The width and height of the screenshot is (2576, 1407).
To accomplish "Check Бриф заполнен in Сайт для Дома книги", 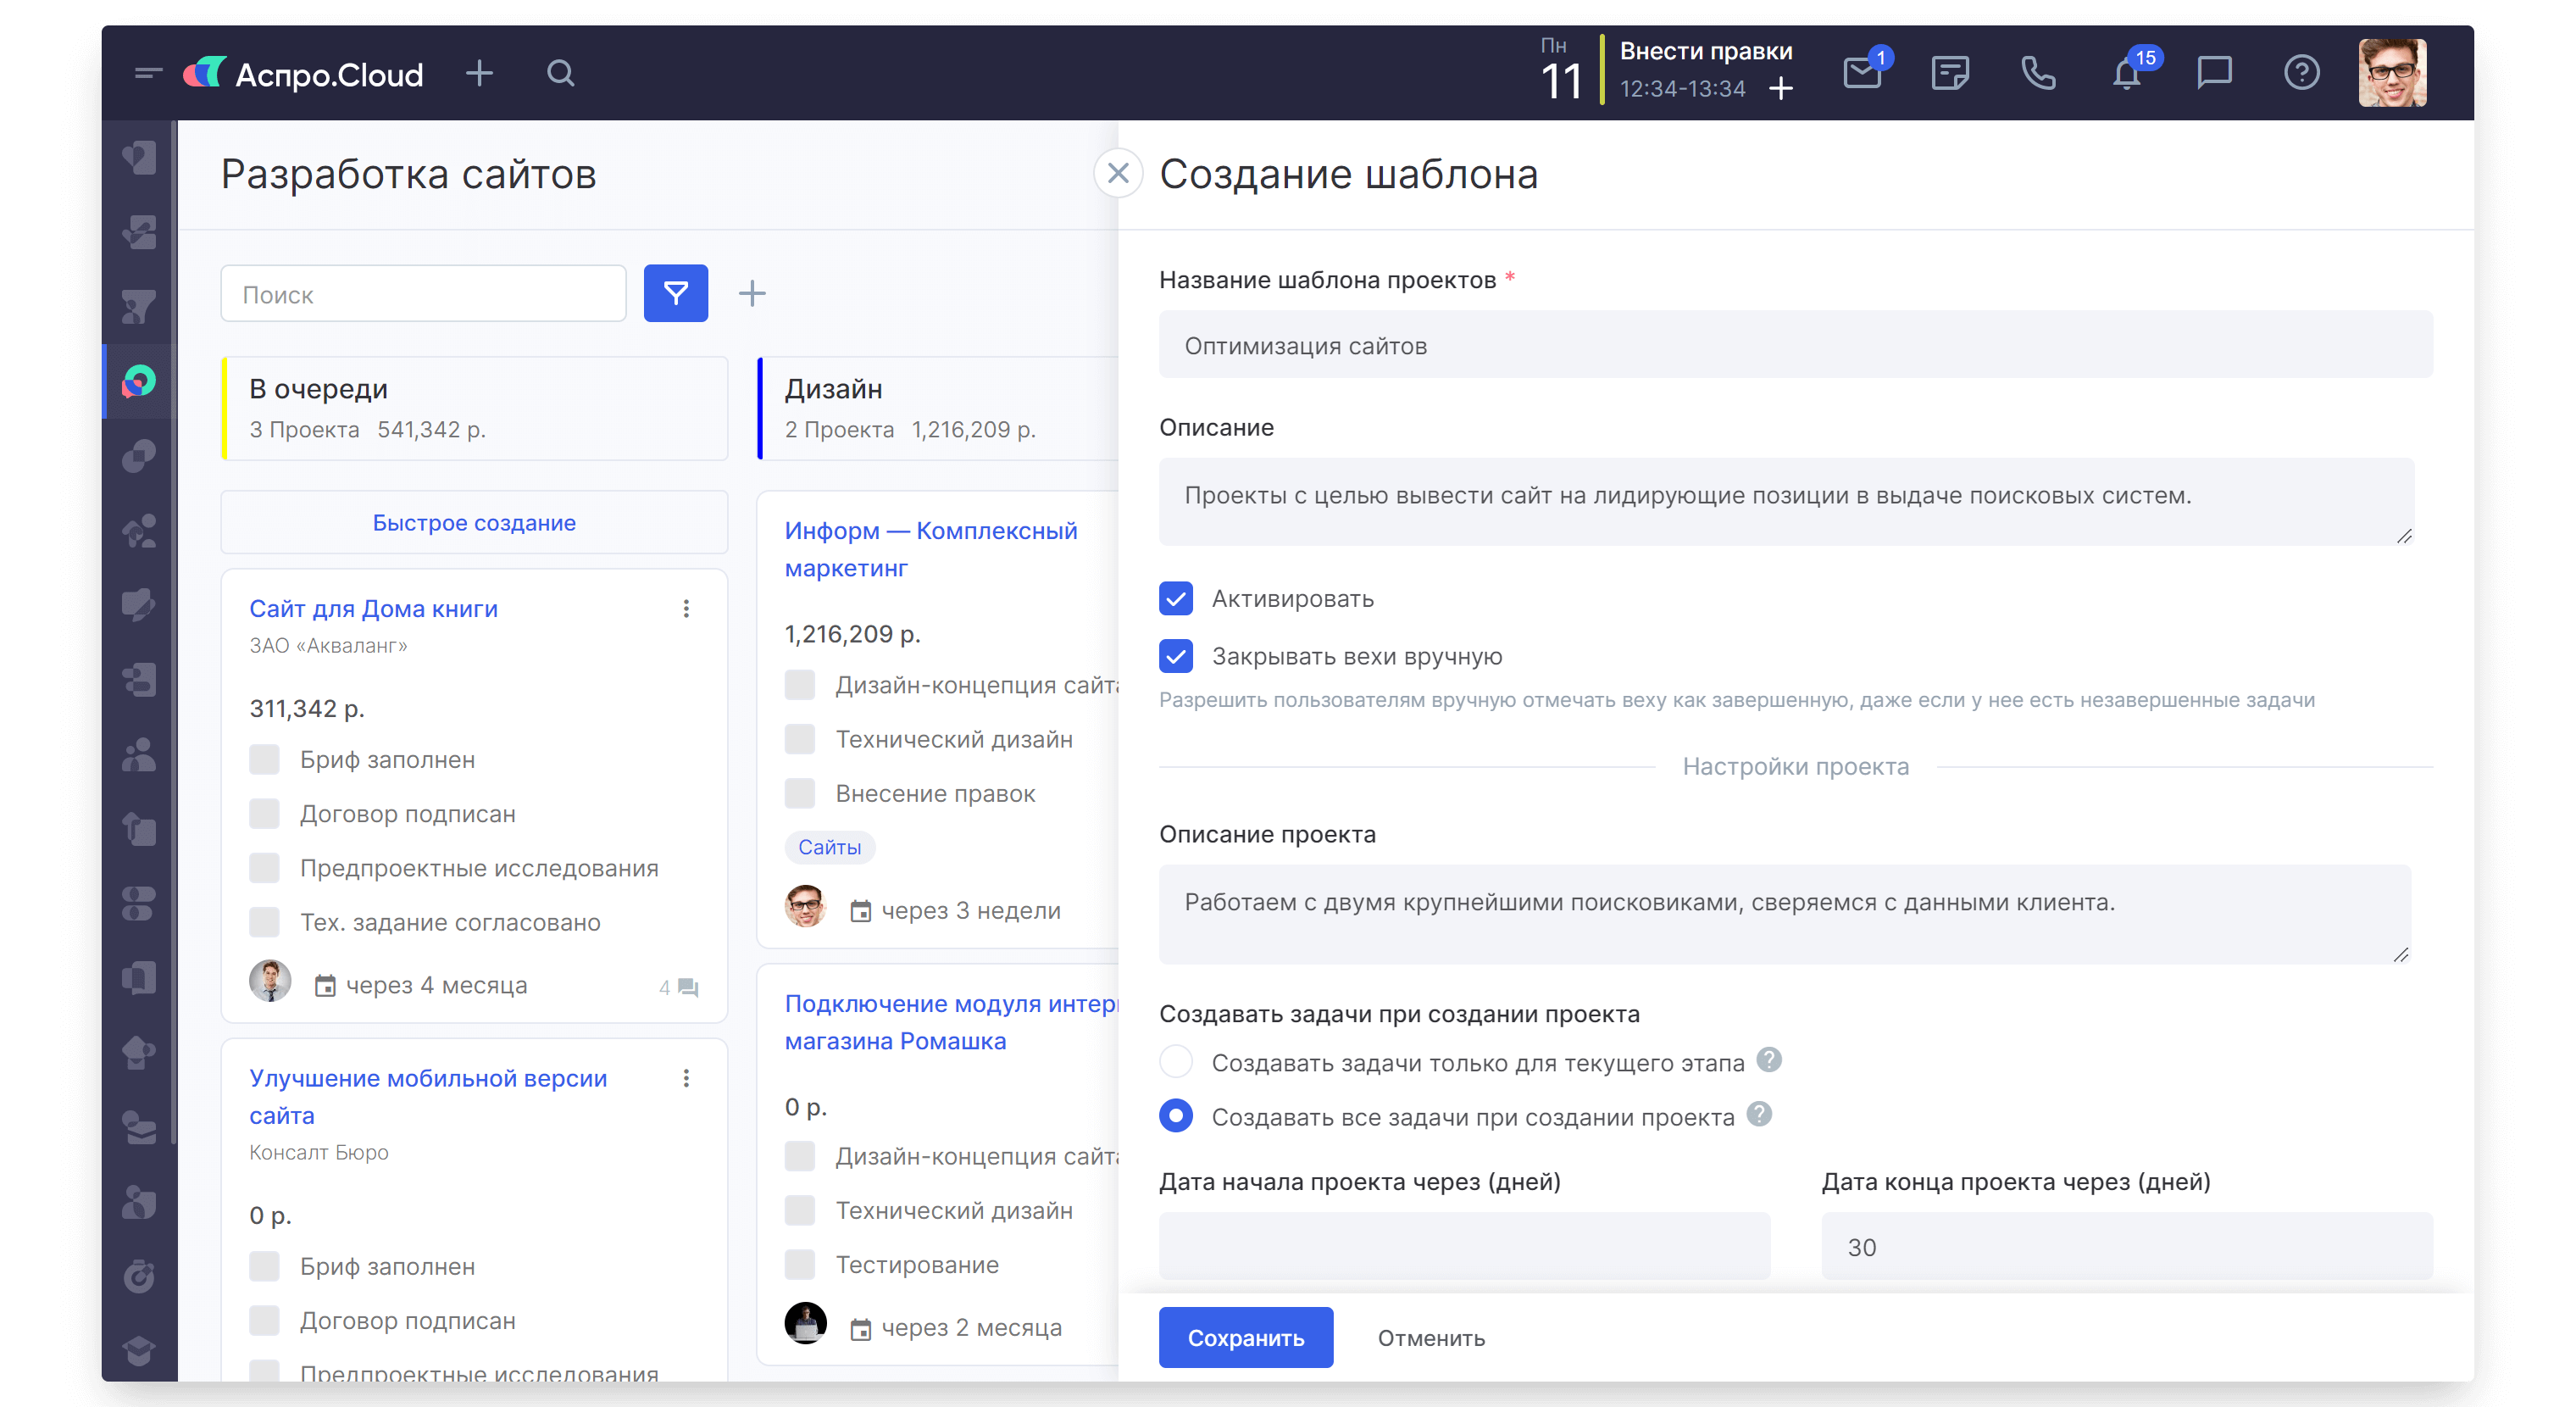I will [264, 760].
